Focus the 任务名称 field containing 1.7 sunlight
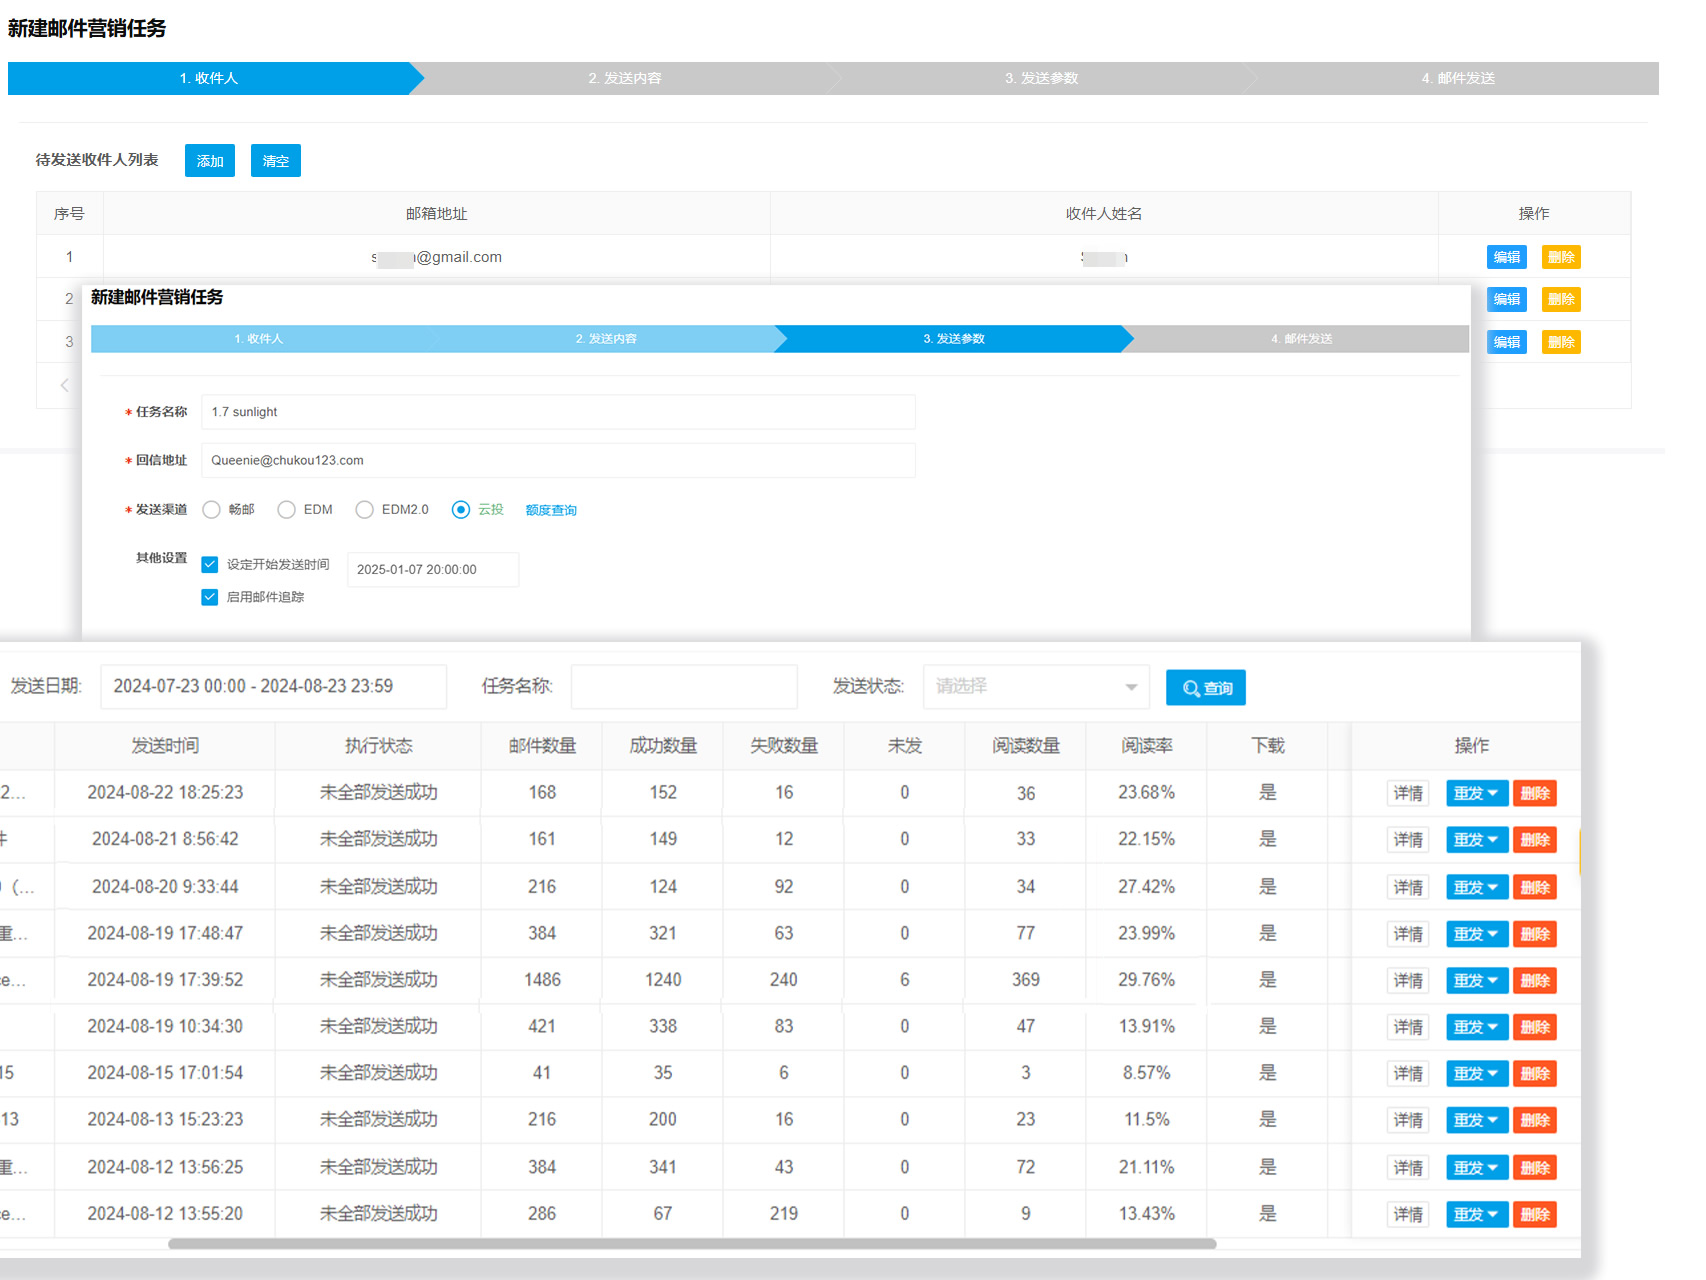 (x=558, y=412)
